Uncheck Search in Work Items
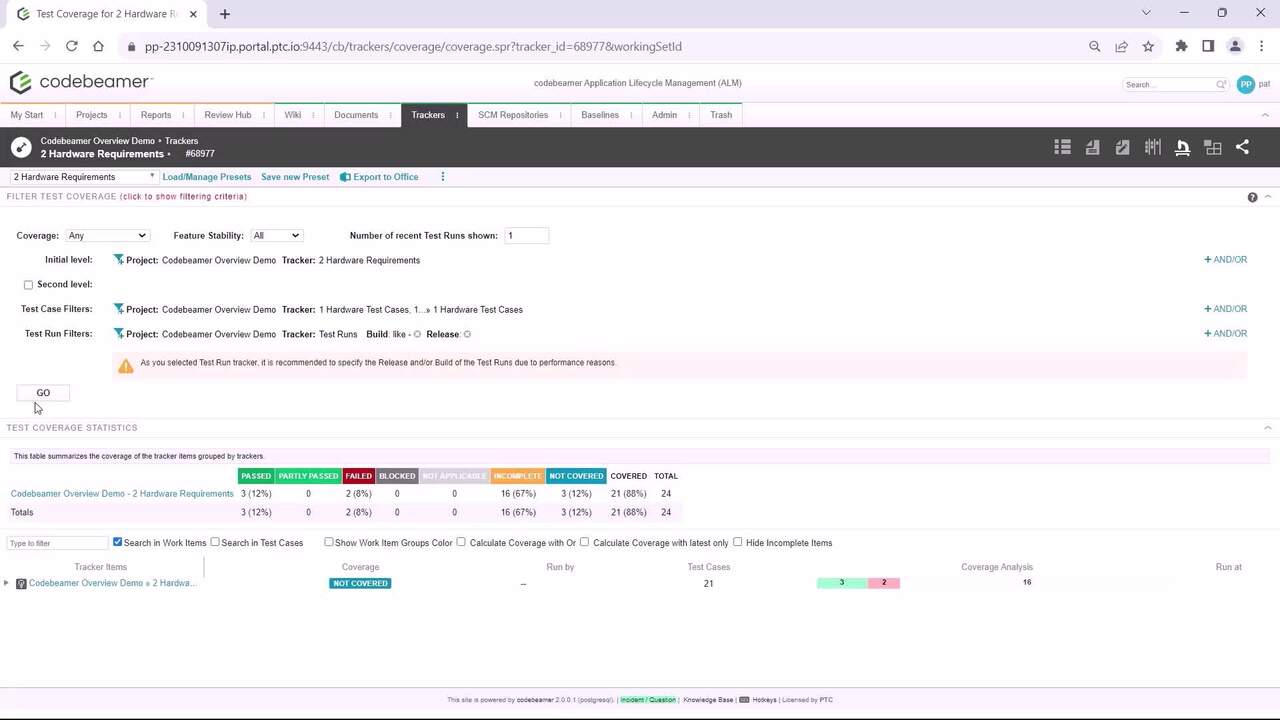This screenshot has width=1280, height=720. tap(117, 542)
